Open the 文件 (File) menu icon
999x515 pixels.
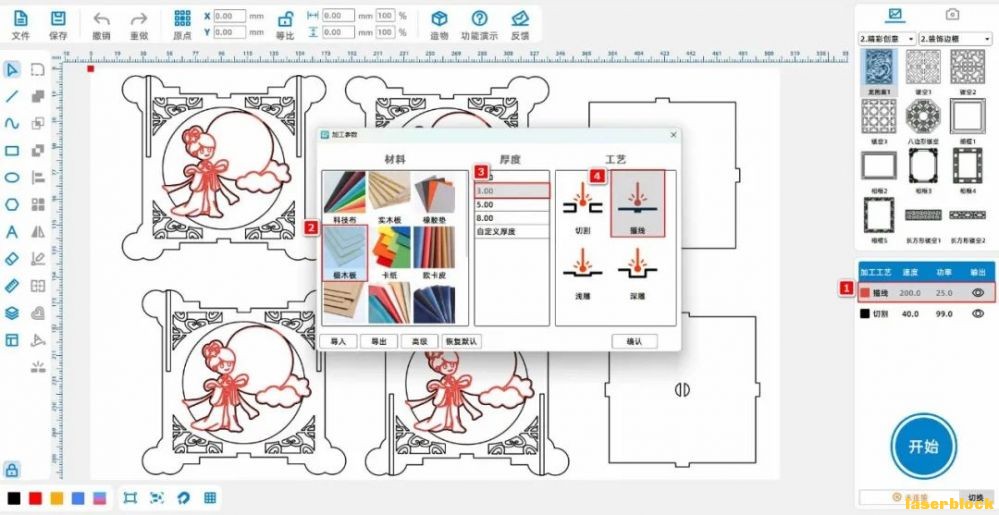click(20, 18)
